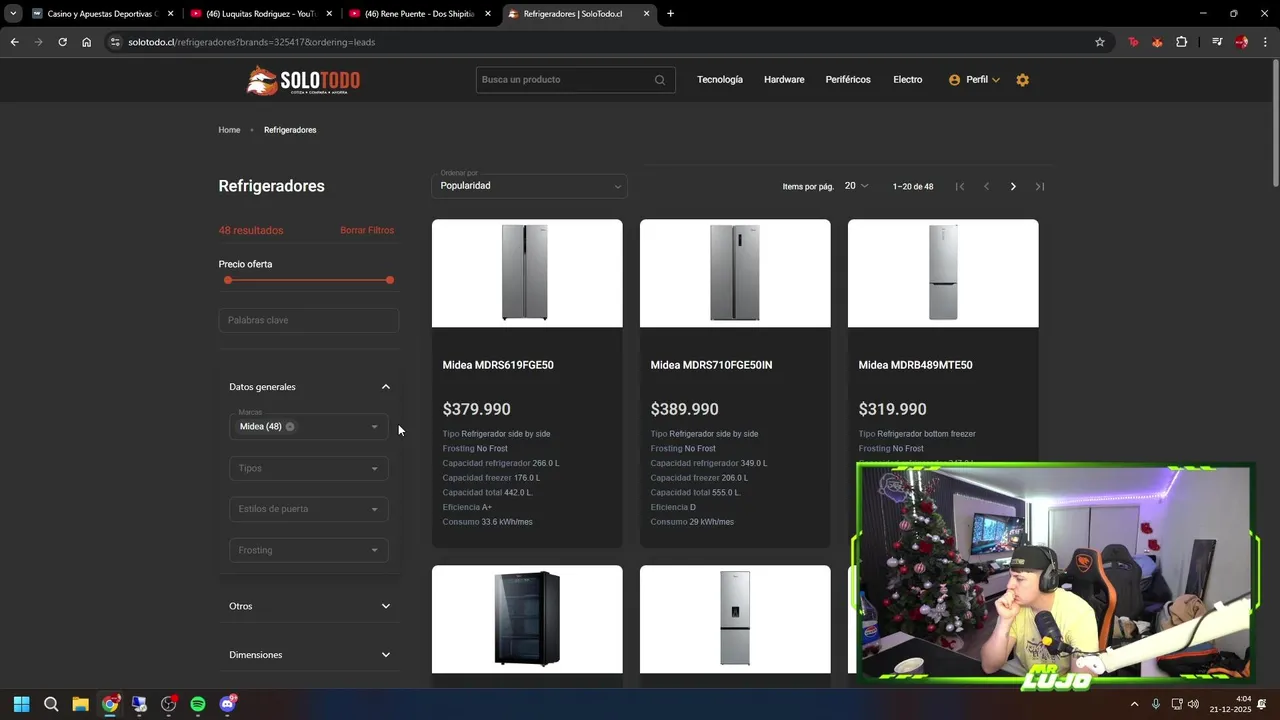Screen dimensions: 1280x720
Task: Click right handle of Precio oferta slider
Action: click(390, 280)
